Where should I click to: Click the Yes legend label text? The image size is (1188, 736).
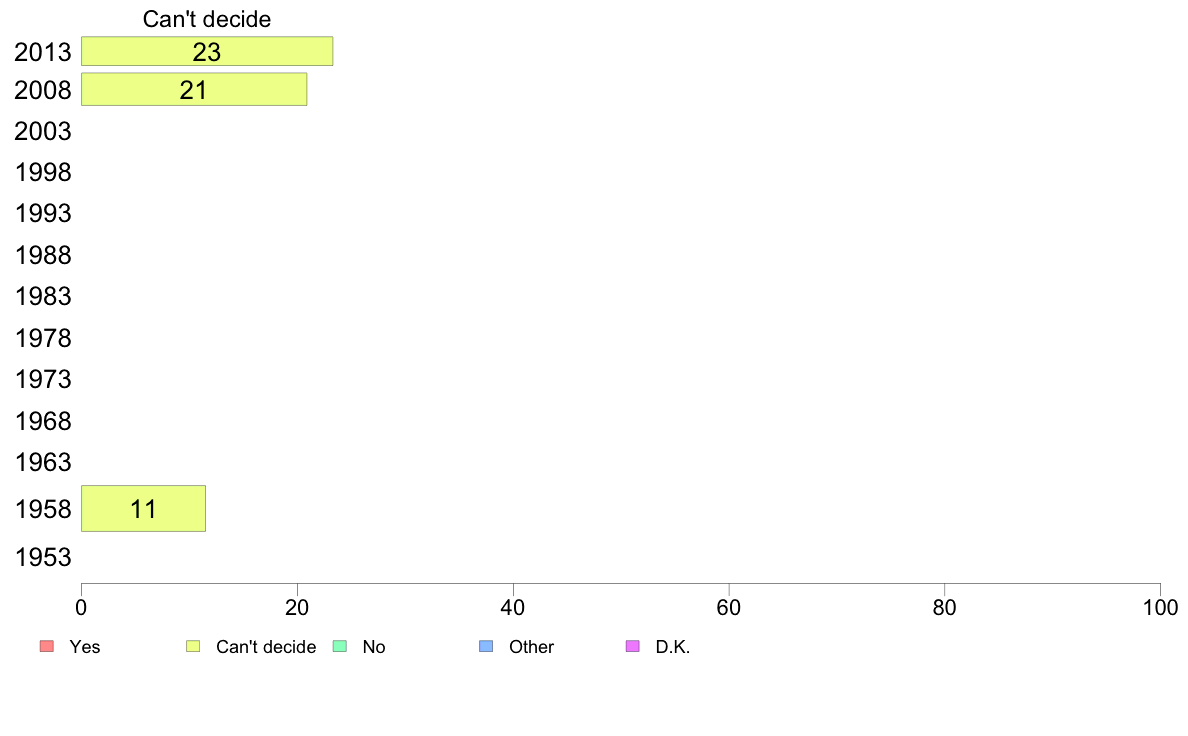(x=85, y=647)
